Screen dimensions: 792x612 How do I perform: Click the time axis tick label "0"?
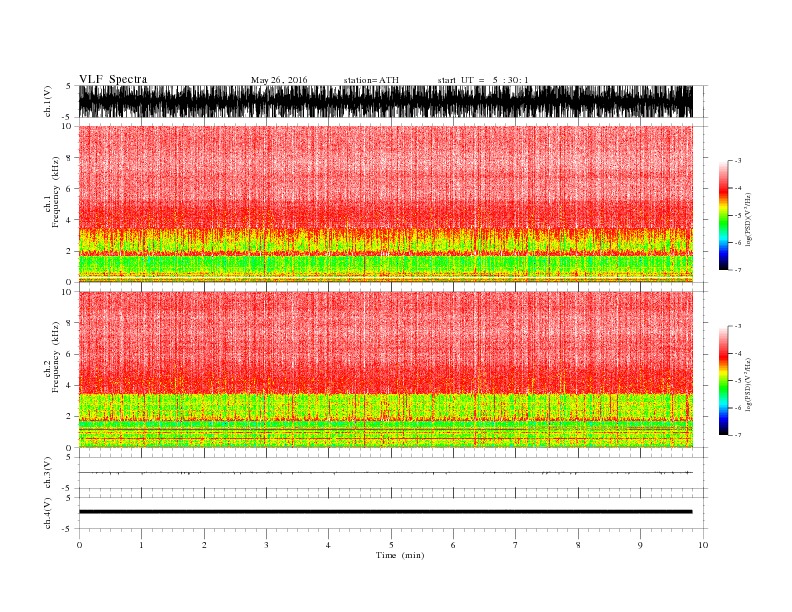click(x=79, y=545)
